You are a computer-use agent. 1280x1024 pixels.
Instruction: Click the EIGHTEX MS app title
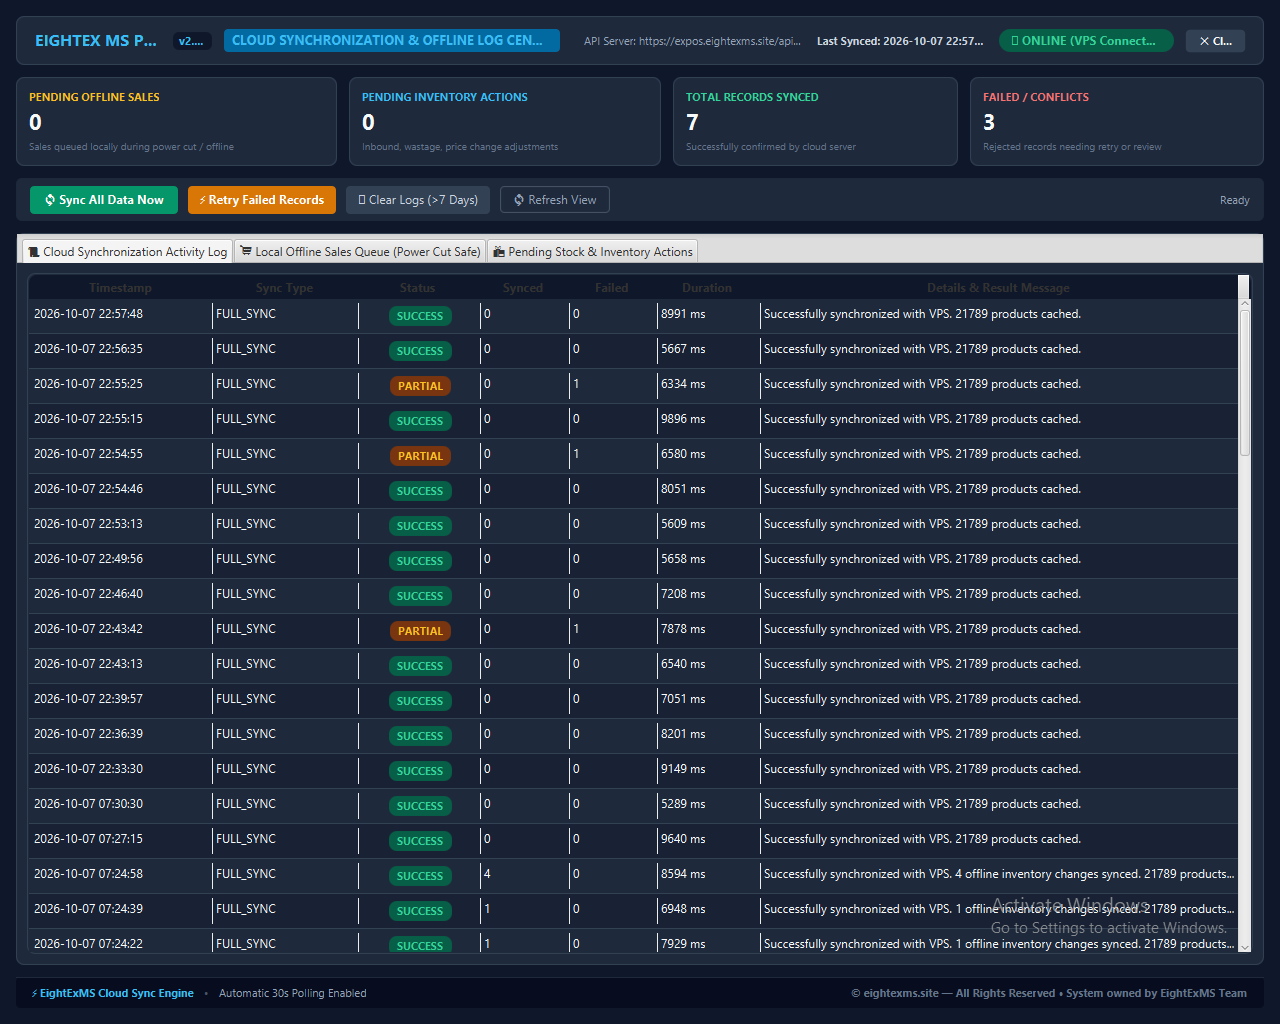click(95, 41)
